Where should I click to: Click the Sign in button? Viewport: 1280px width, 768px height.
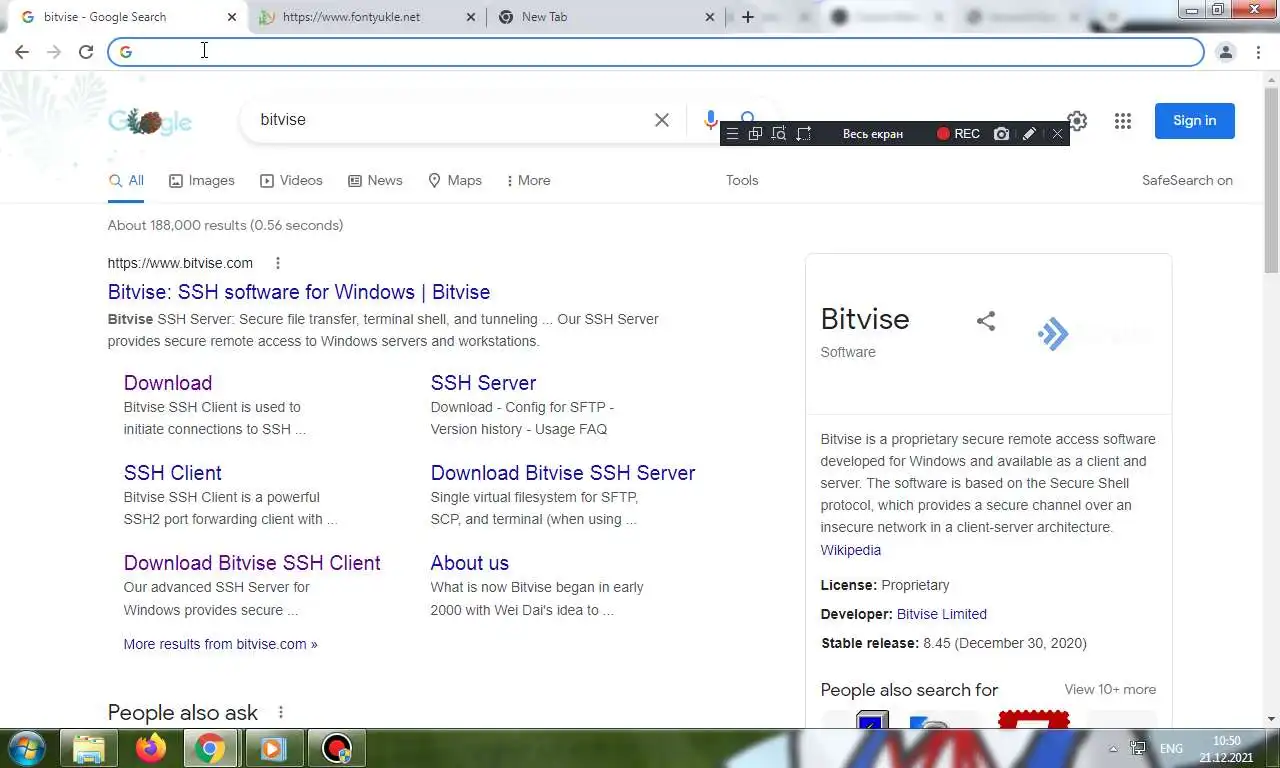click(x=1195, y=121)
